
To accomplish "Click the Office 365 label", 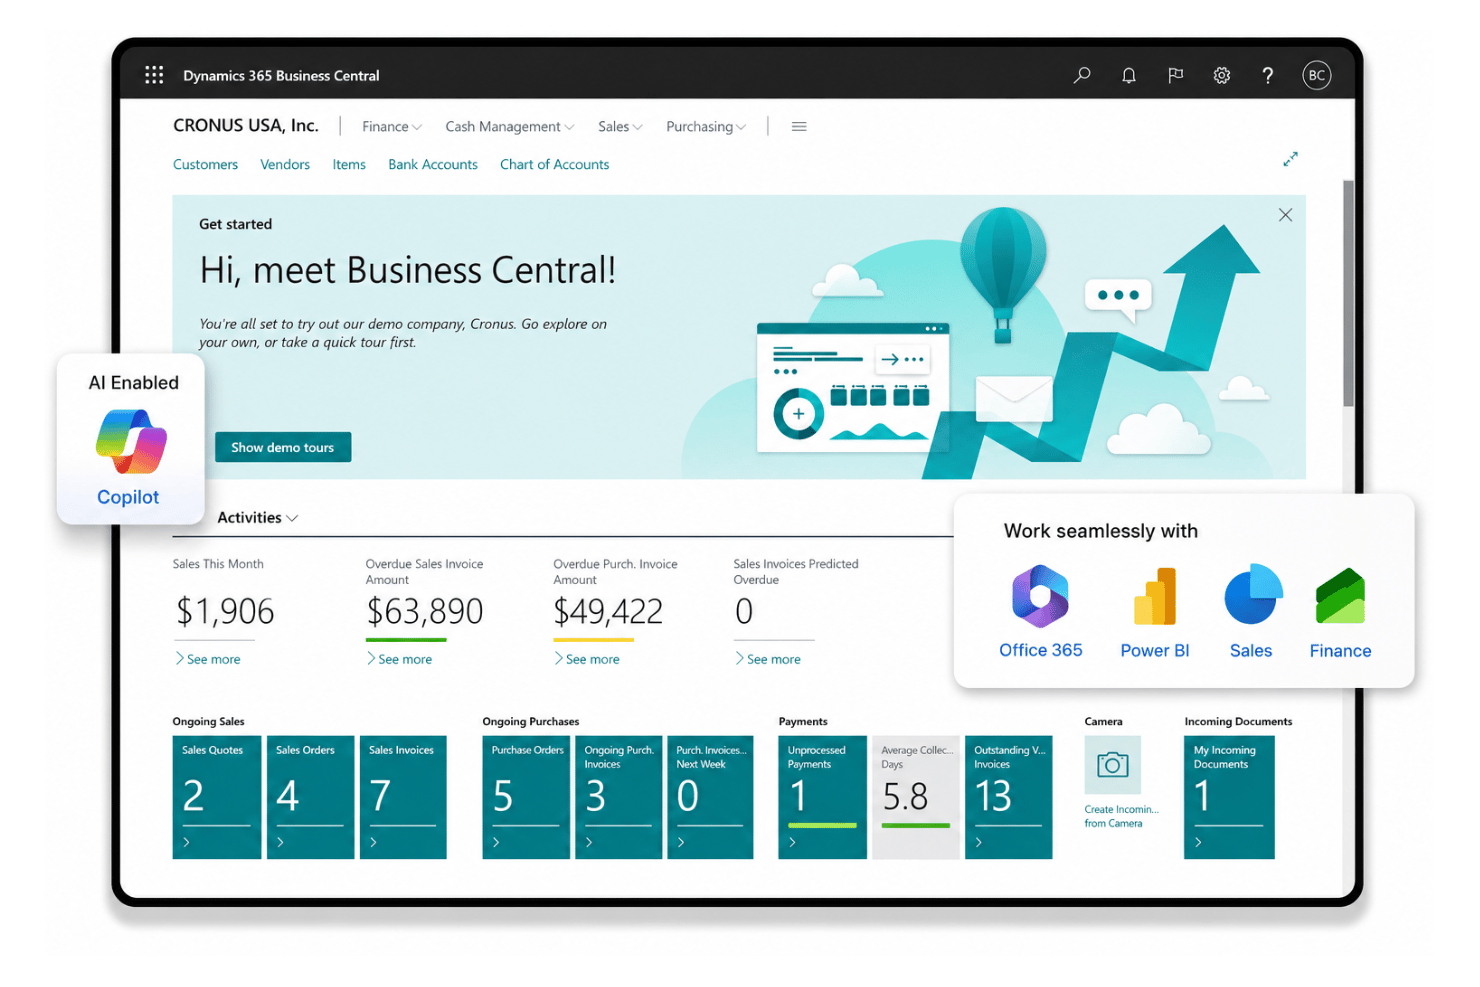I will tap(1041, 650).
